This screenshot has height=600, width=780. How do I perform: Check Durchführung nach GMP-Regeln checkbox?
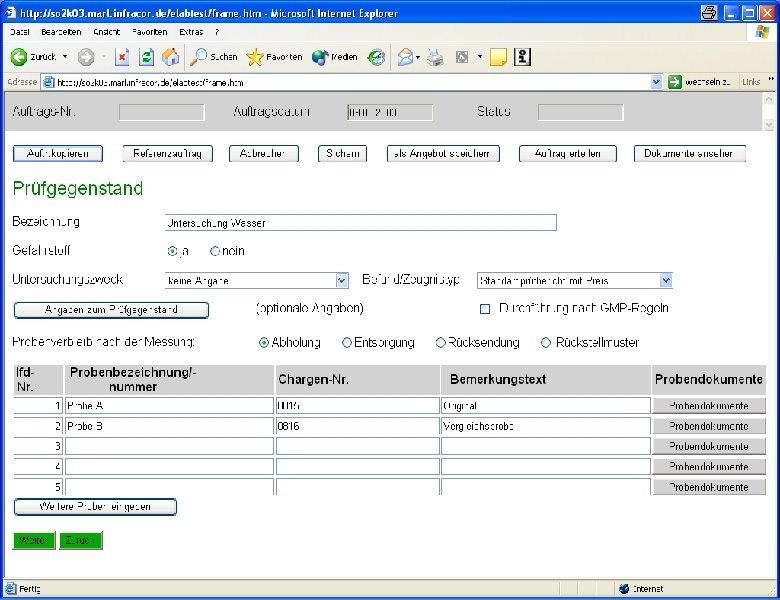pyautogui.click(x=485, y=309)
